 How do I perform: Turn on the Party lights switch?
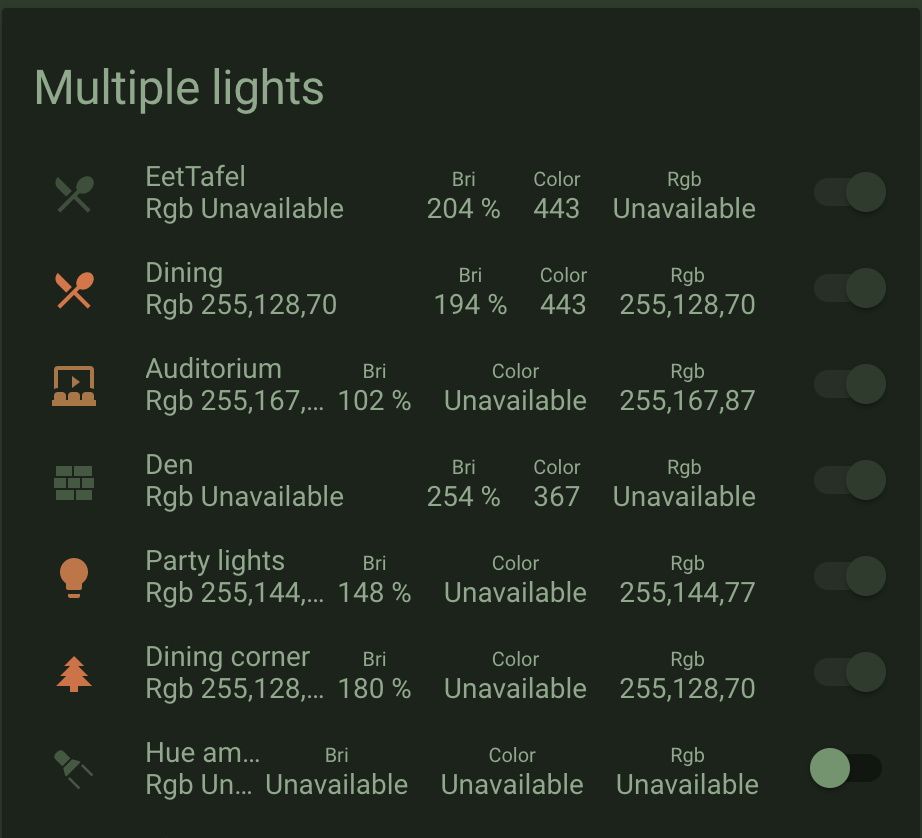pyautogui.click(x=848, y=576)
